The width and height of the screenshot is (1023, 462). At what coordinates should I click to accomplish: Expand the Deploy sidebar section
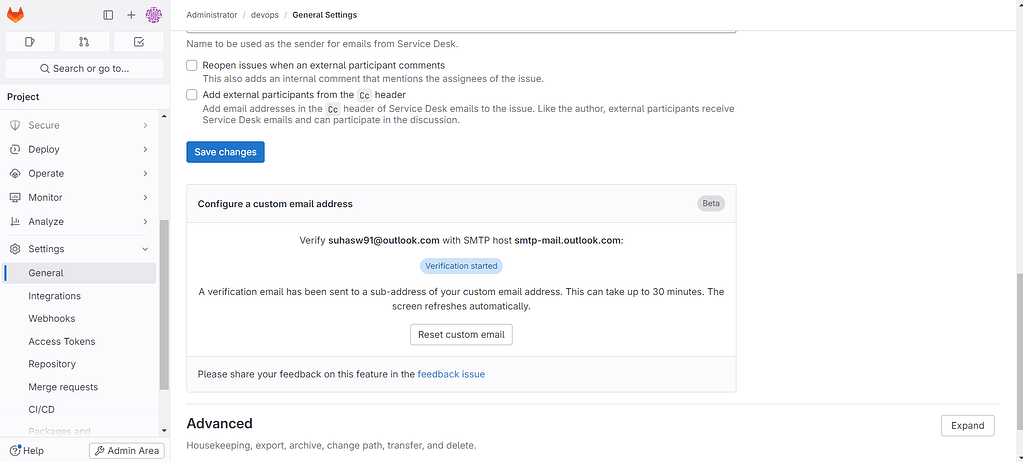coord(80,149)
